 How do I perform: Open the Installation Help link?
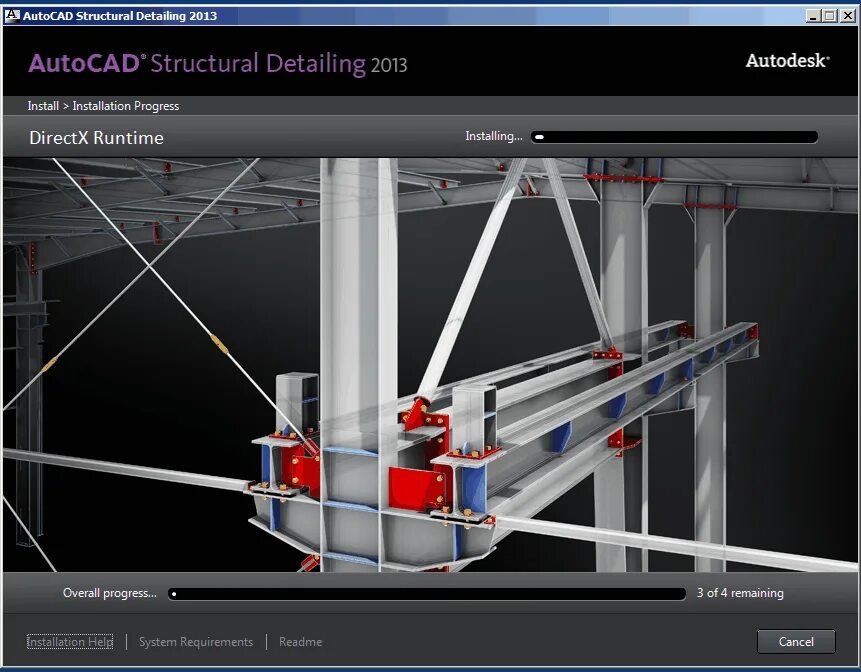[x=70, y=642]
